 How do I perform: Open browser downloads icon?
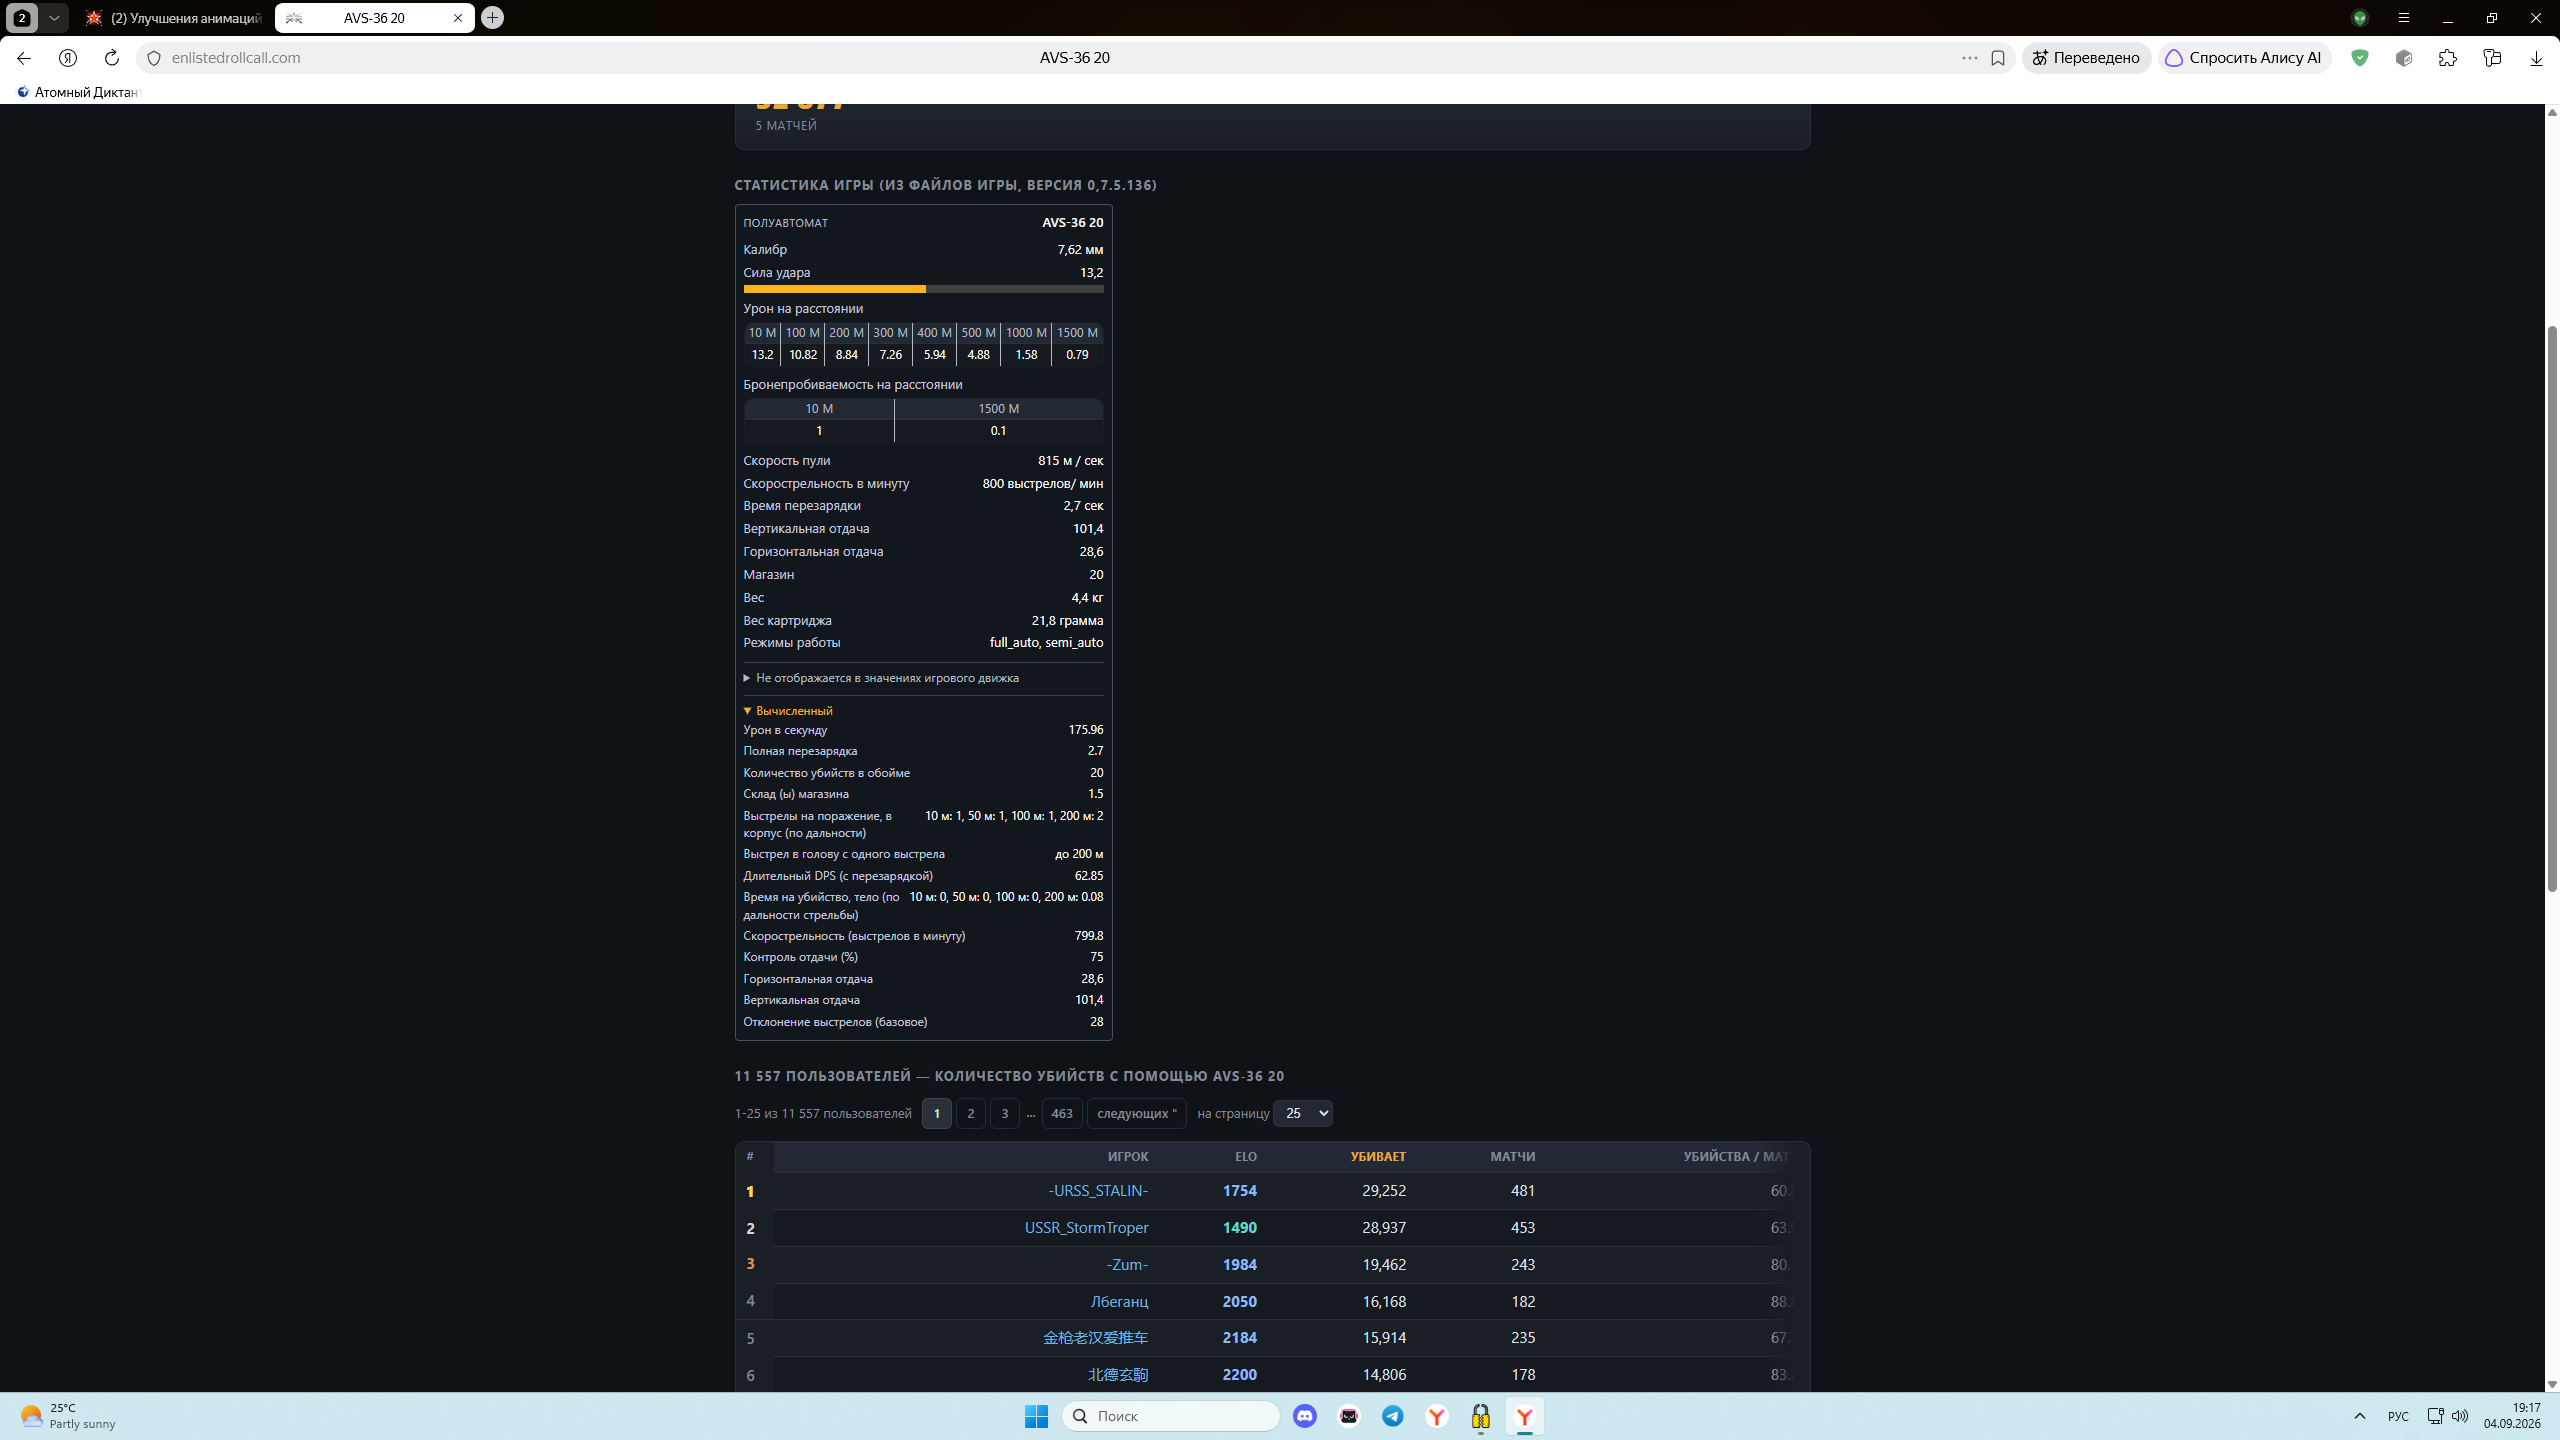click(x=2536, y=58)
